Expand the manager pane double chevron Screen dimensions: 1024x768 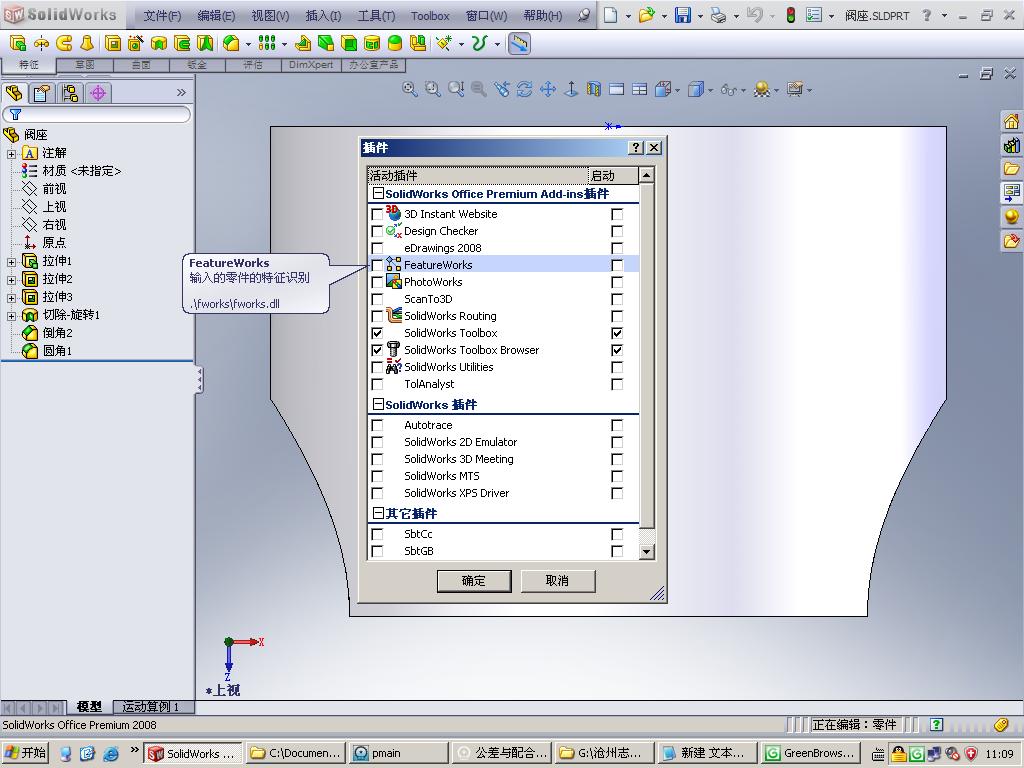click(181, 93)
